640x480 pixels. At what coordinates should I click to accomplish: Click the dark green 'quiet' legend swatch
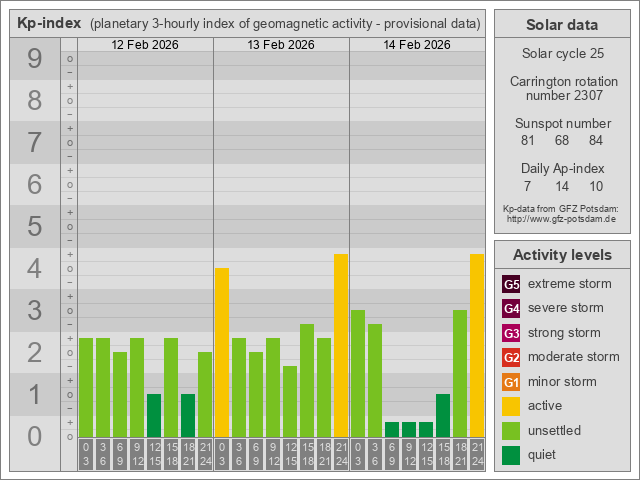point(511,455)
